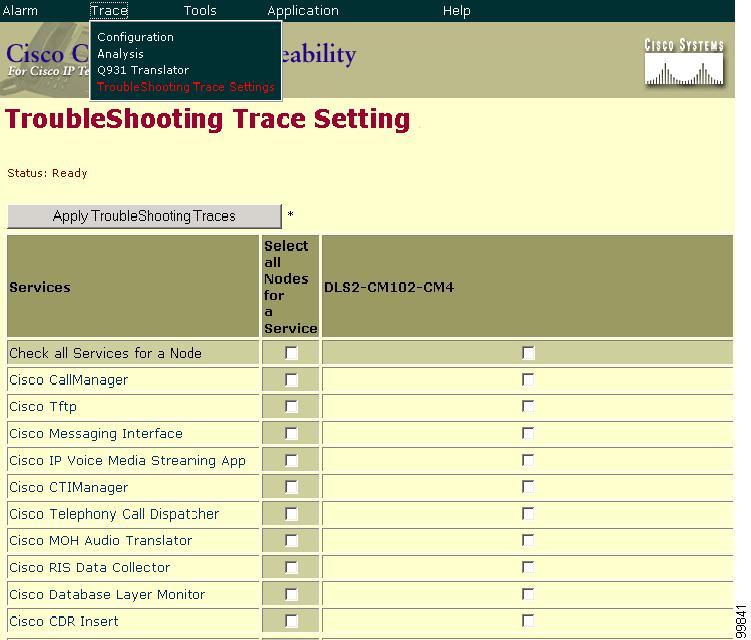Choose Analysis from Trace menu
751x640 pixels.
point(120,54)
